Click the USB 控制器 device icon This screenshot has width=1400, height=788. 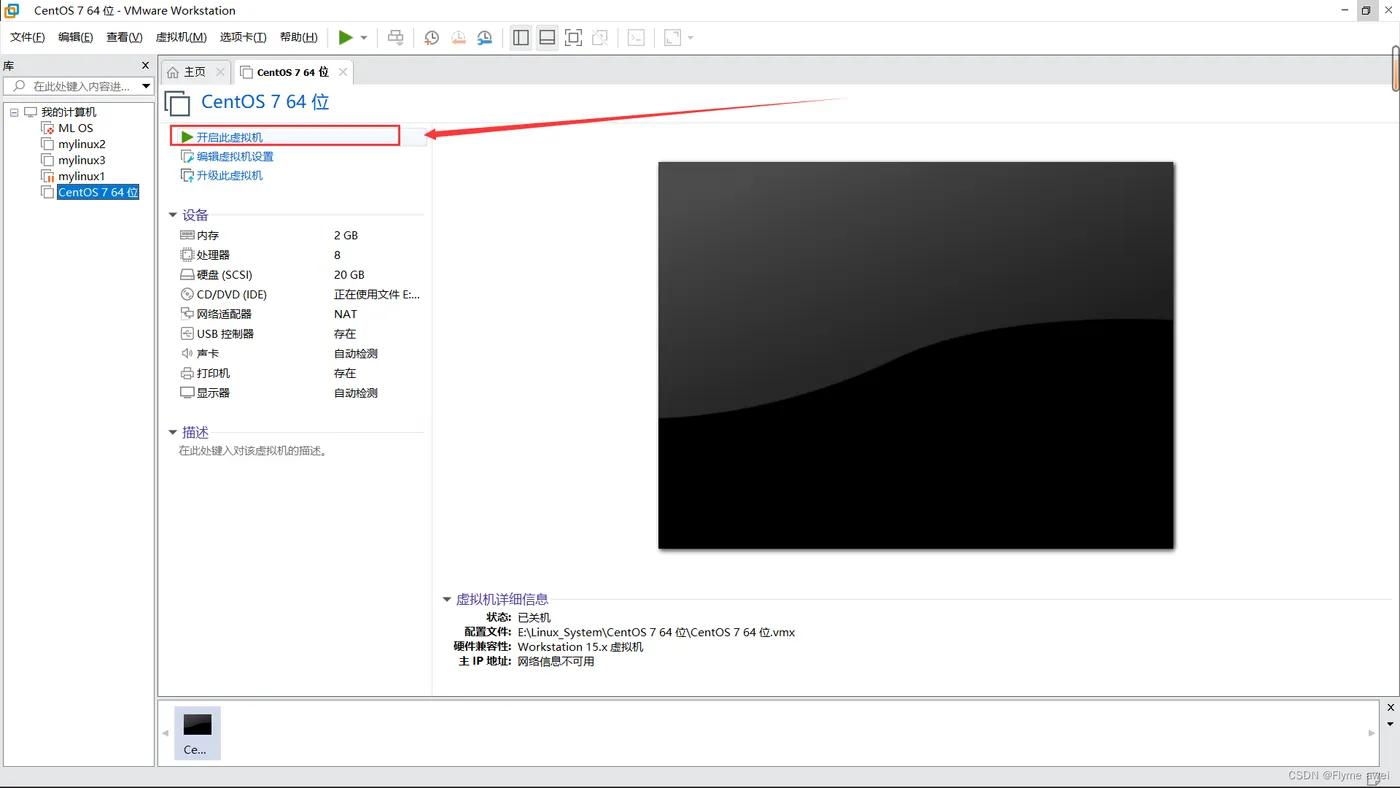point(187,333)
